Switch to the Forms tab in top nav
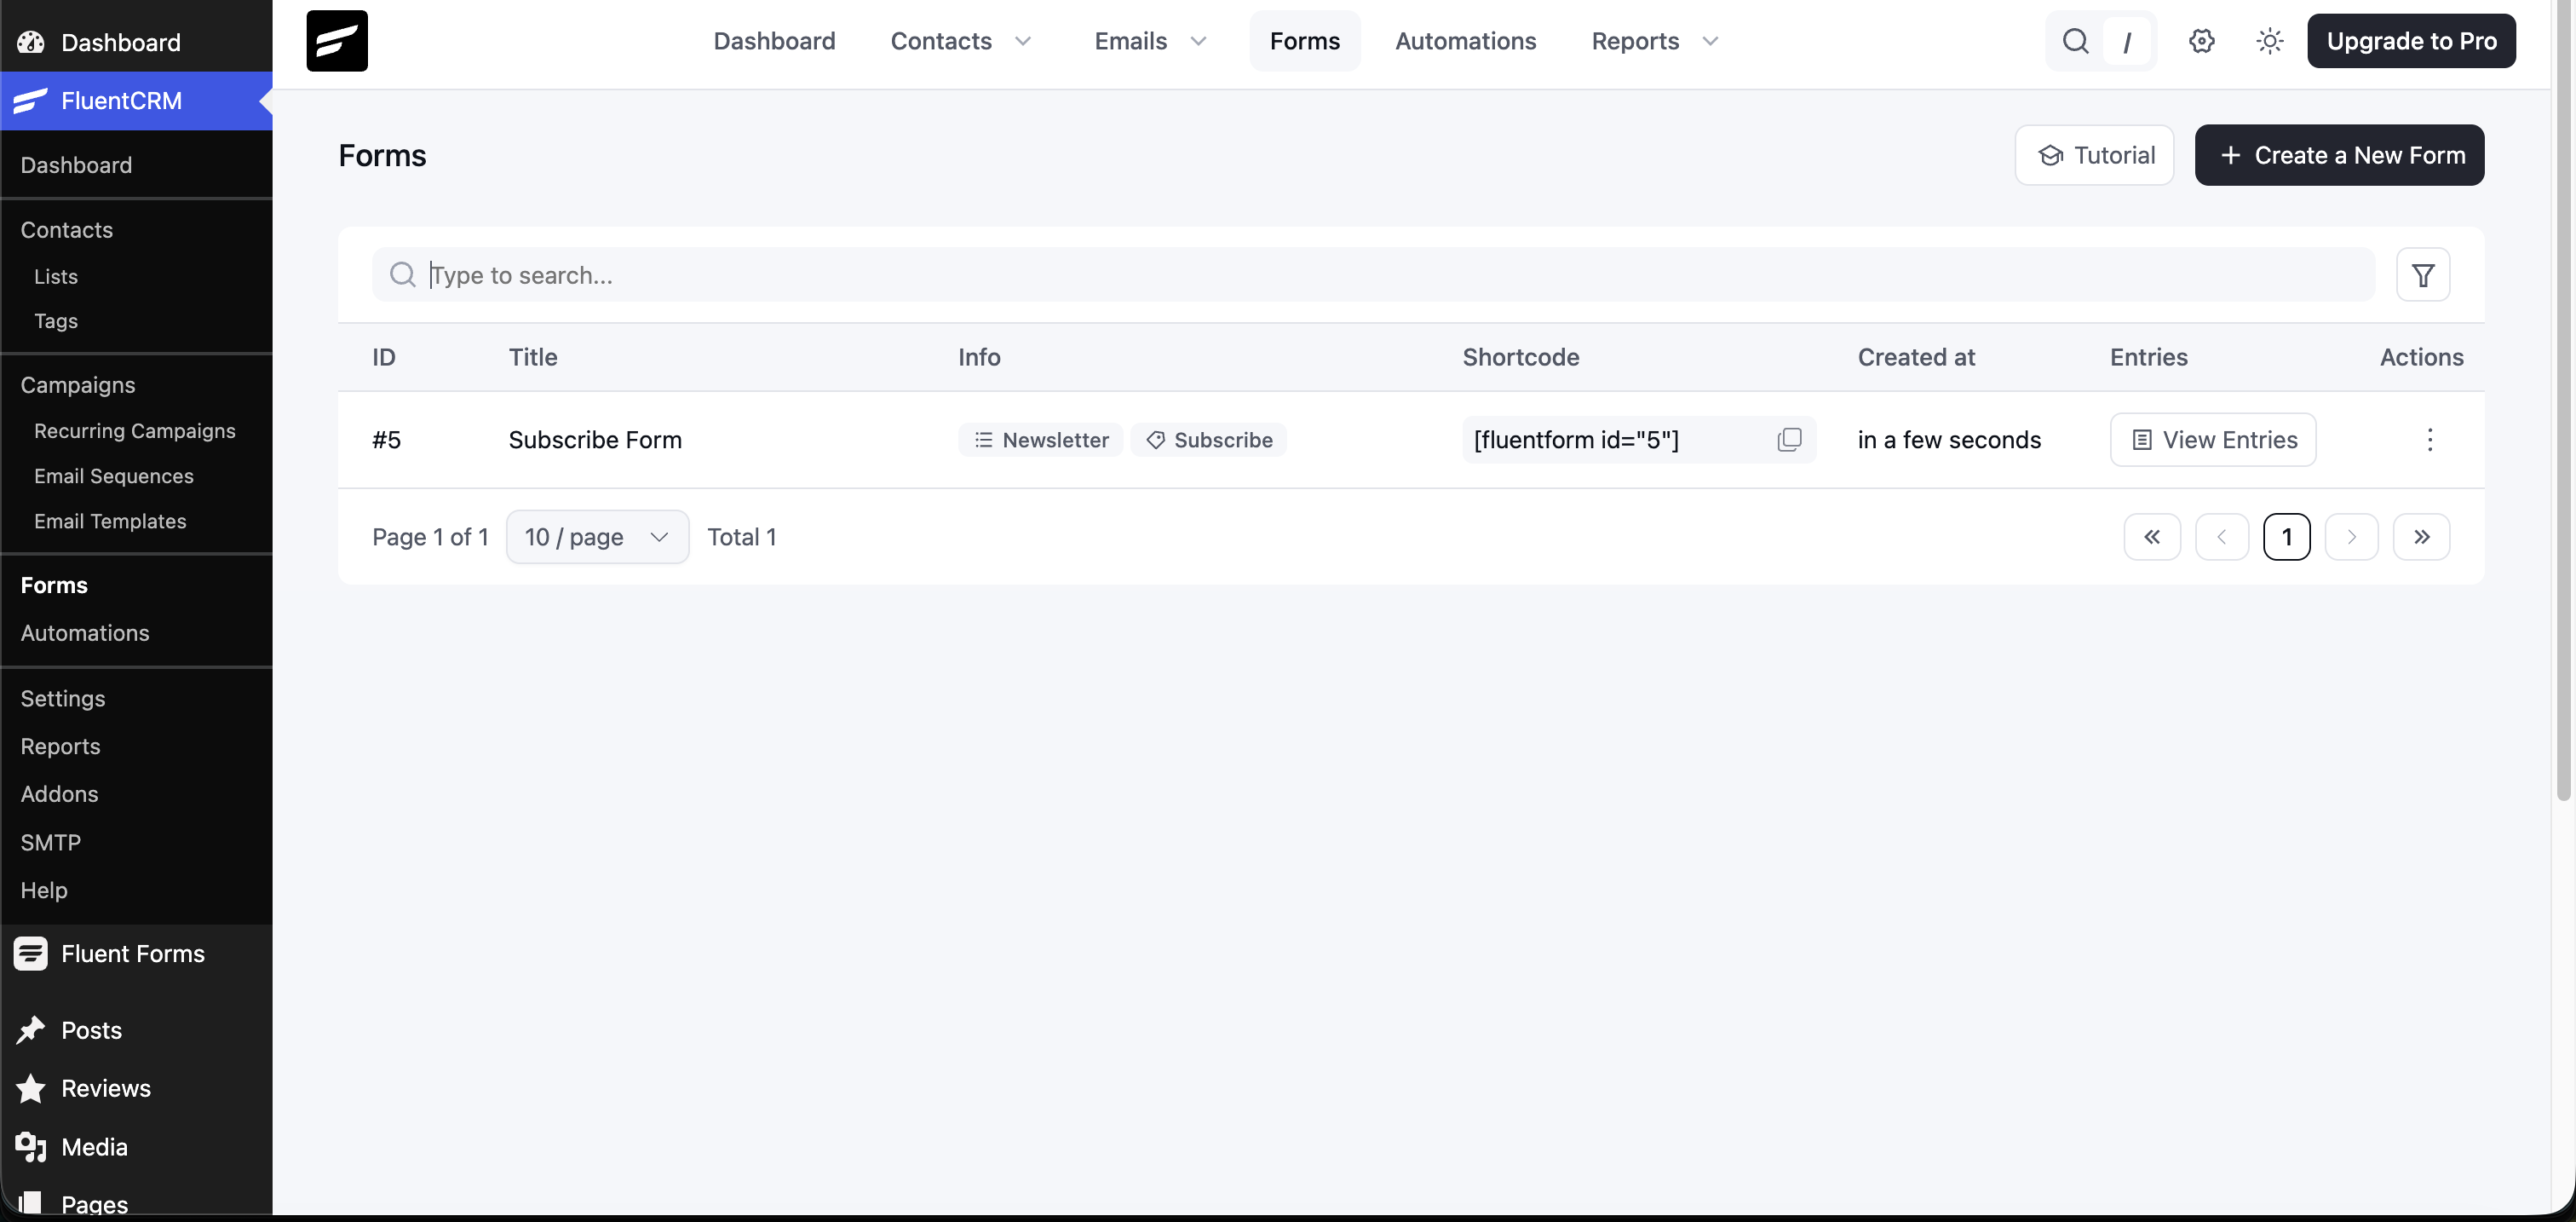The height and width of the screenshot is (1222, 2576). pyautogui.click(x=1305, y=41)
